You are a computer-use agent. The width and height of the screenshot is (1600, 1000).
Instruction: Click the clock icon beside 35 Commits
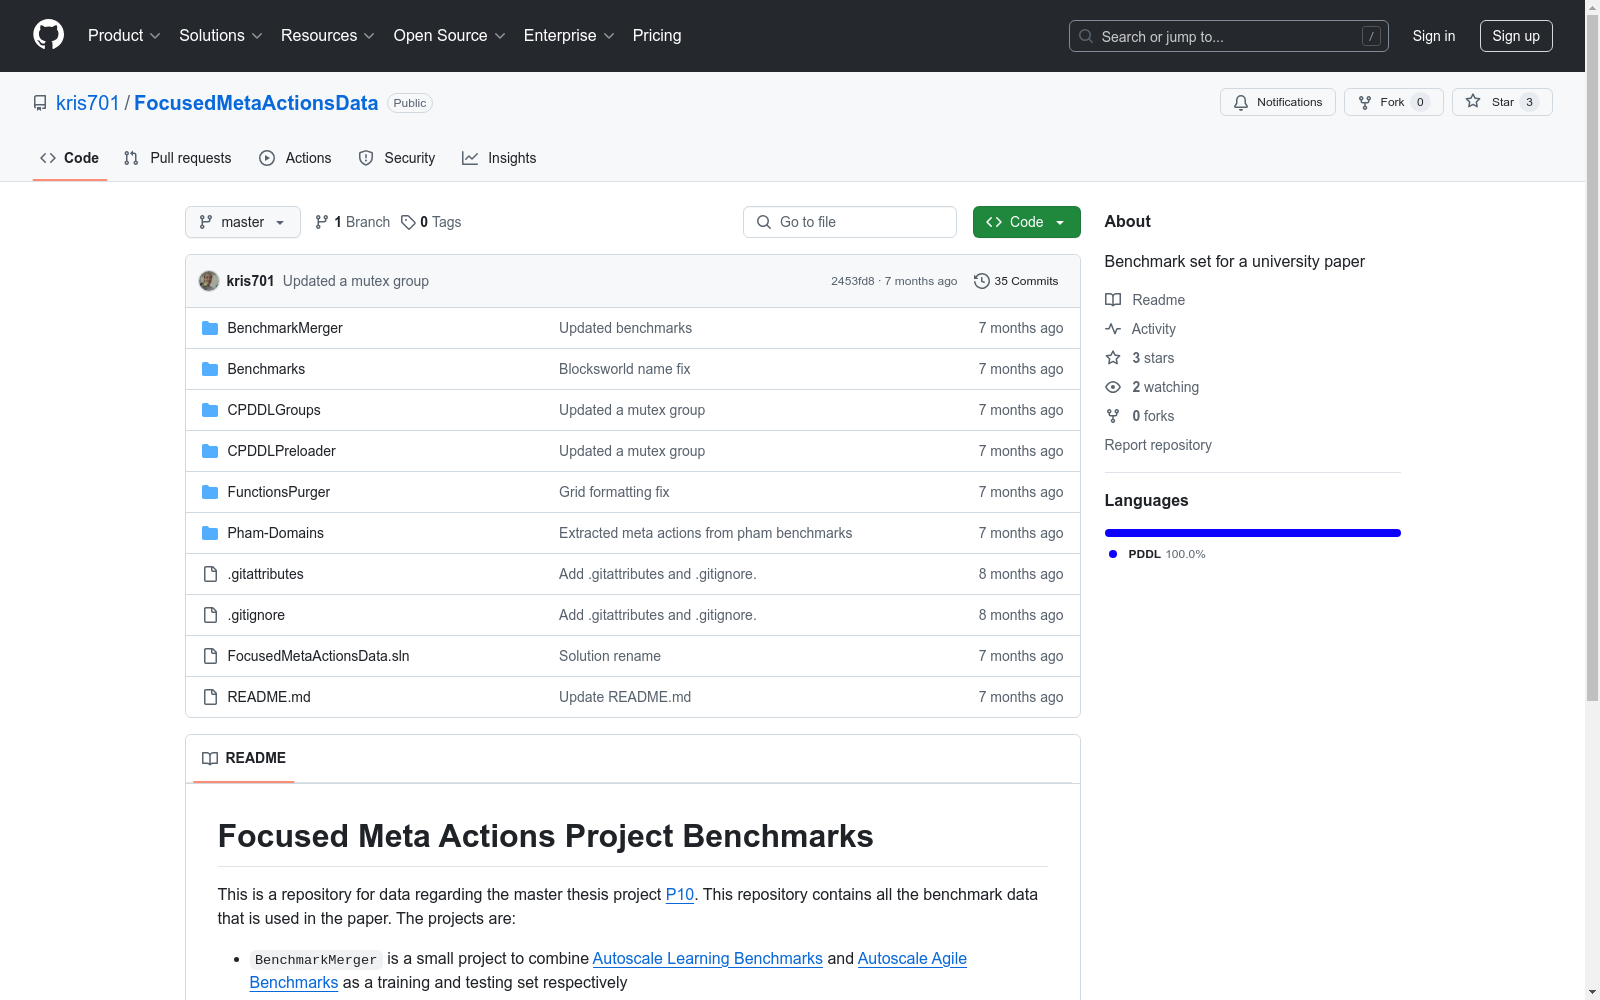point(982,281)
